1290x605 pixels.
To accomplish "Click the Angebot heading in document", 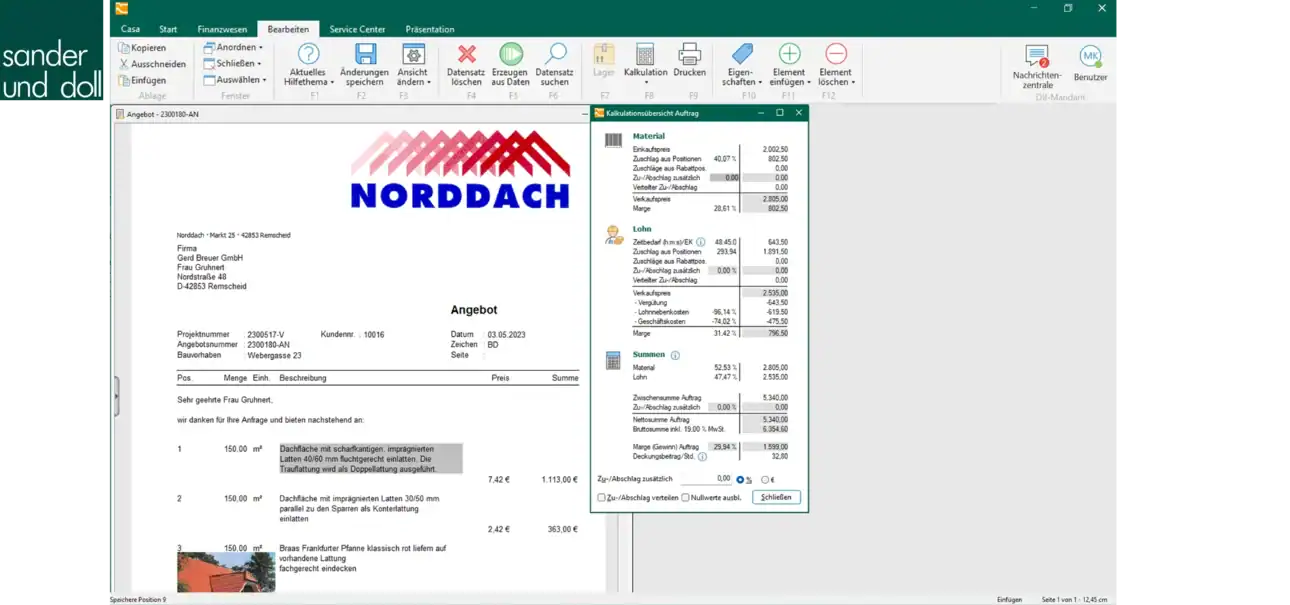I will [x=474, y=310].
